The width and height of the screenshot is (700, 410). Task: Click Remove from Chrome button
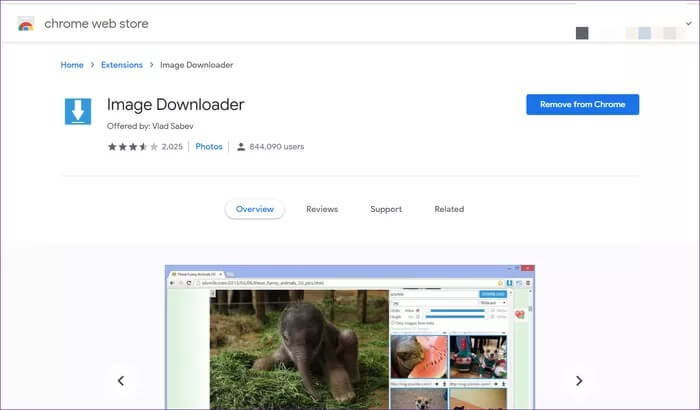[x=583, y=105]
